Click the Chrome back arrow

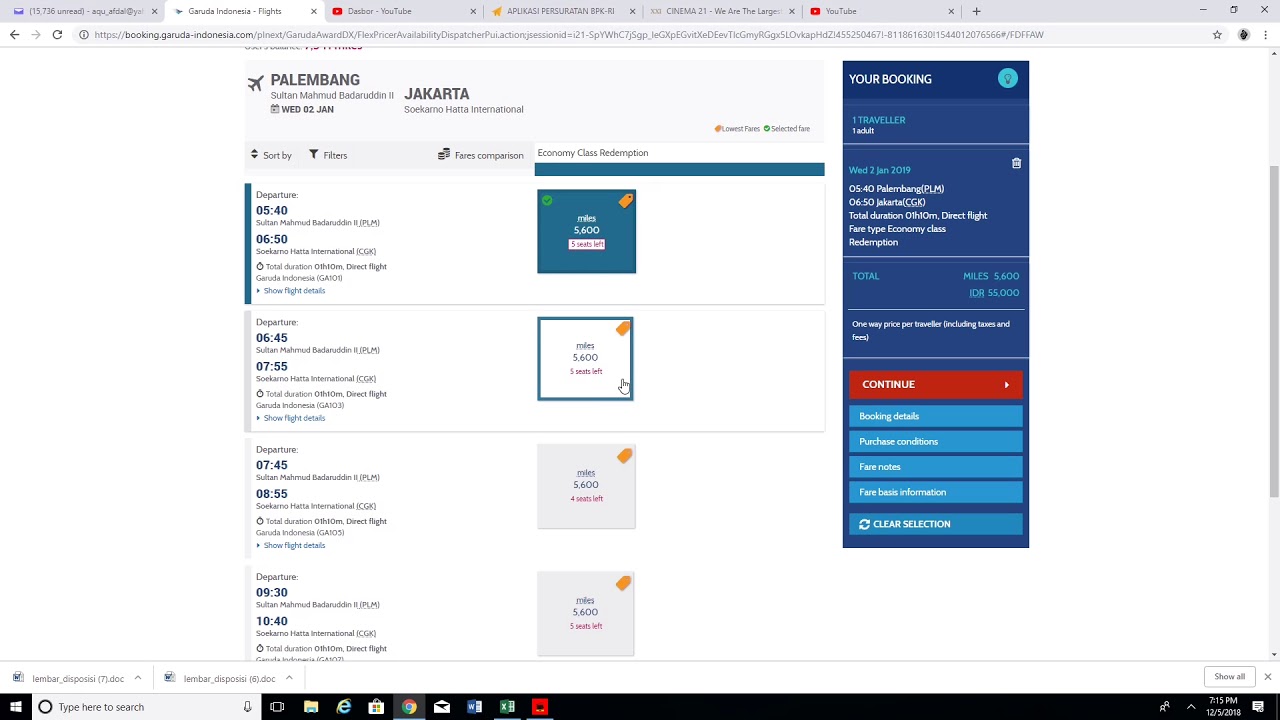(x=14, y=34)
